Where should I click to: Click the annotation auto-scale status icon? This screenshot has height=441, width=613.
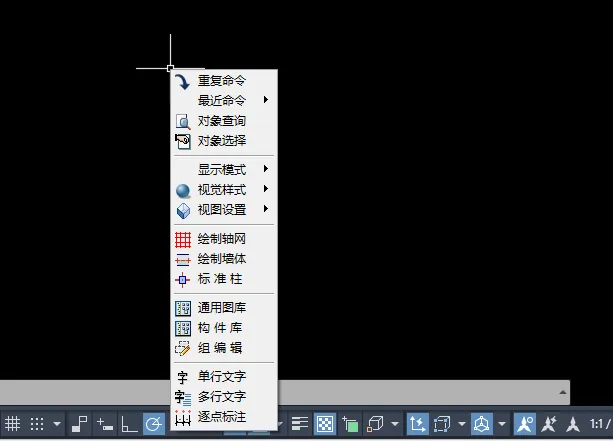(549, 424)
